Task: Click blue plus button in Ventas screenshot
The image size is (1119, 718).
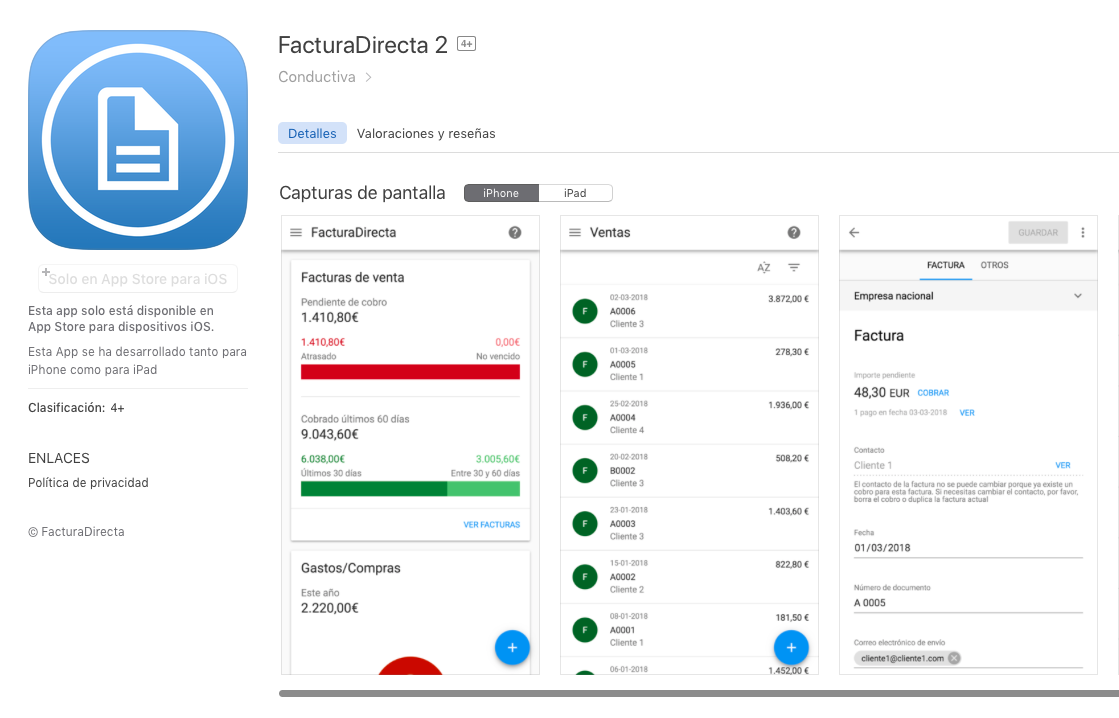Action: (791, 647)
